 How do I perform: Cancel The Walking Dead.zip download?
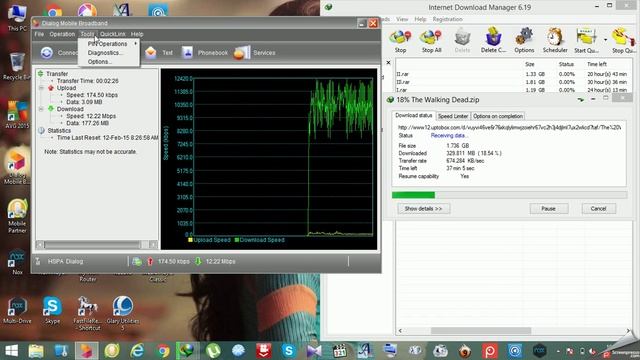coord(598,209)
